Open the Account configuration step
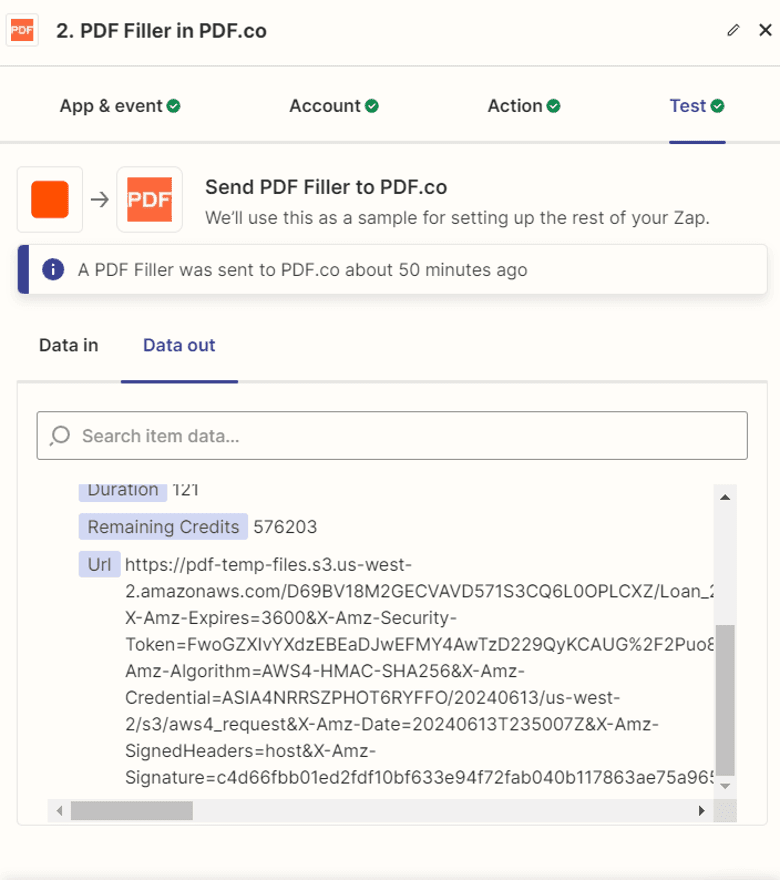The height and width of the screenshot is (880, 780). (x=324, y=105)
